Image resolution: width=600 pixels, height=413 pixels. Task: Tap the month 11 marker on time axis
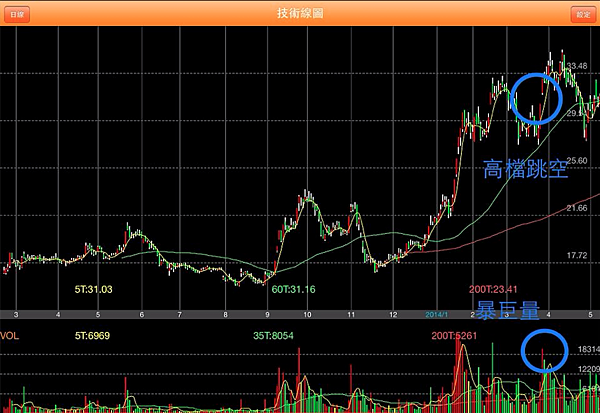pos(351,315)
